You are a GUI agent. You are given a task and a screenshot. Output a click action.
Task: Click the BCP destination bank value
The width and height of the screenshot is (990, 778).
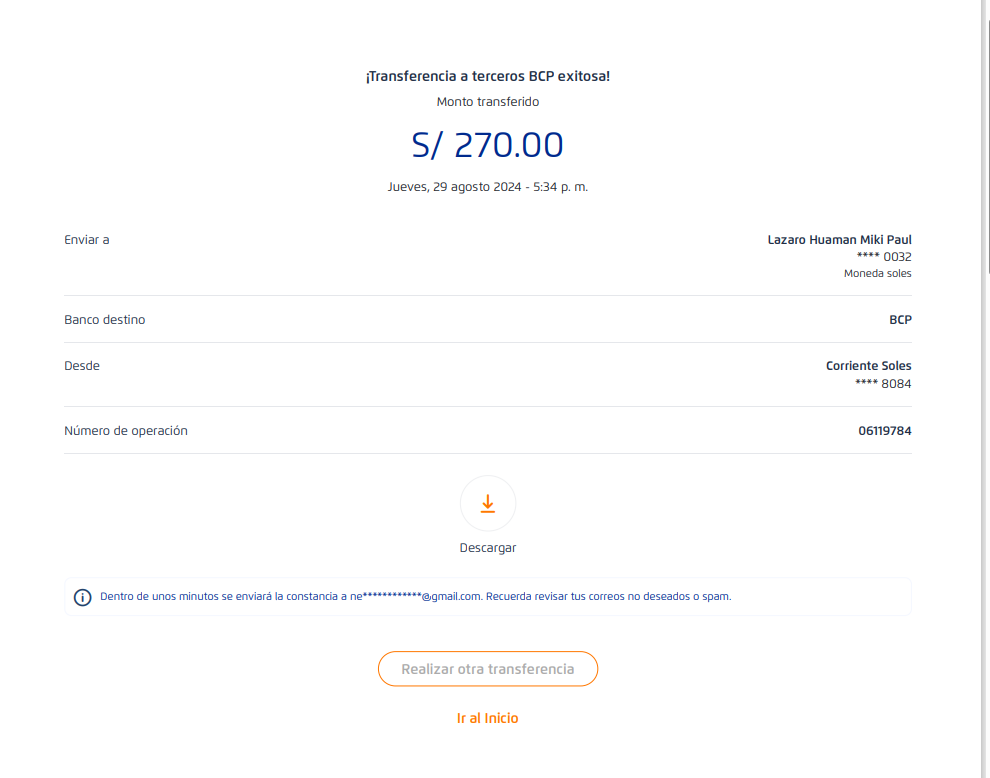tap(900, 320)
